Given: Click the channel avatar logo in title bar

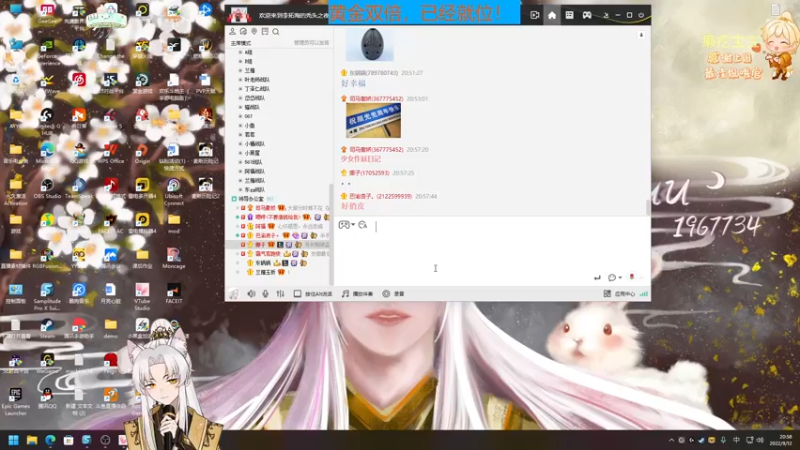Looking at the screenshot, I should [x=239, y=15].
